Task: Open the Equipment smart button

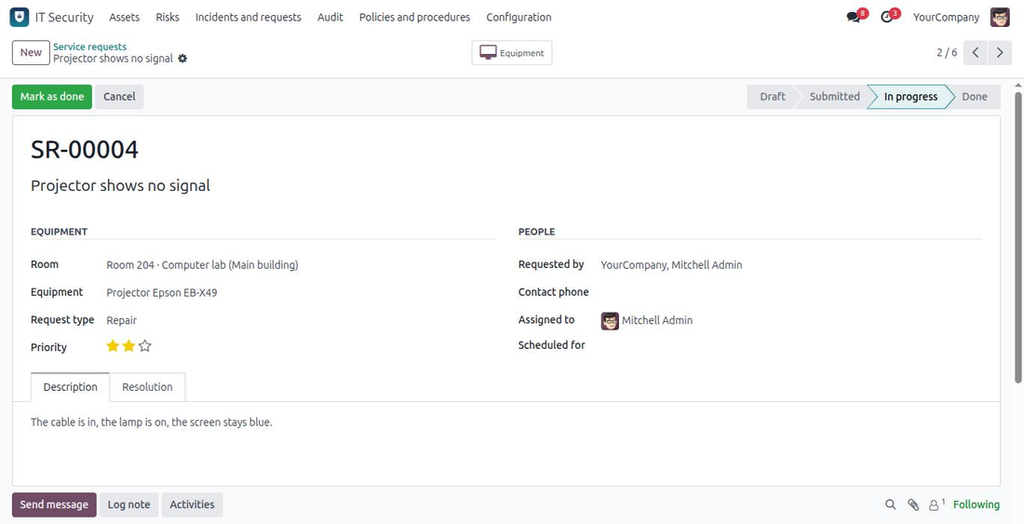Action: pos(512,53)
